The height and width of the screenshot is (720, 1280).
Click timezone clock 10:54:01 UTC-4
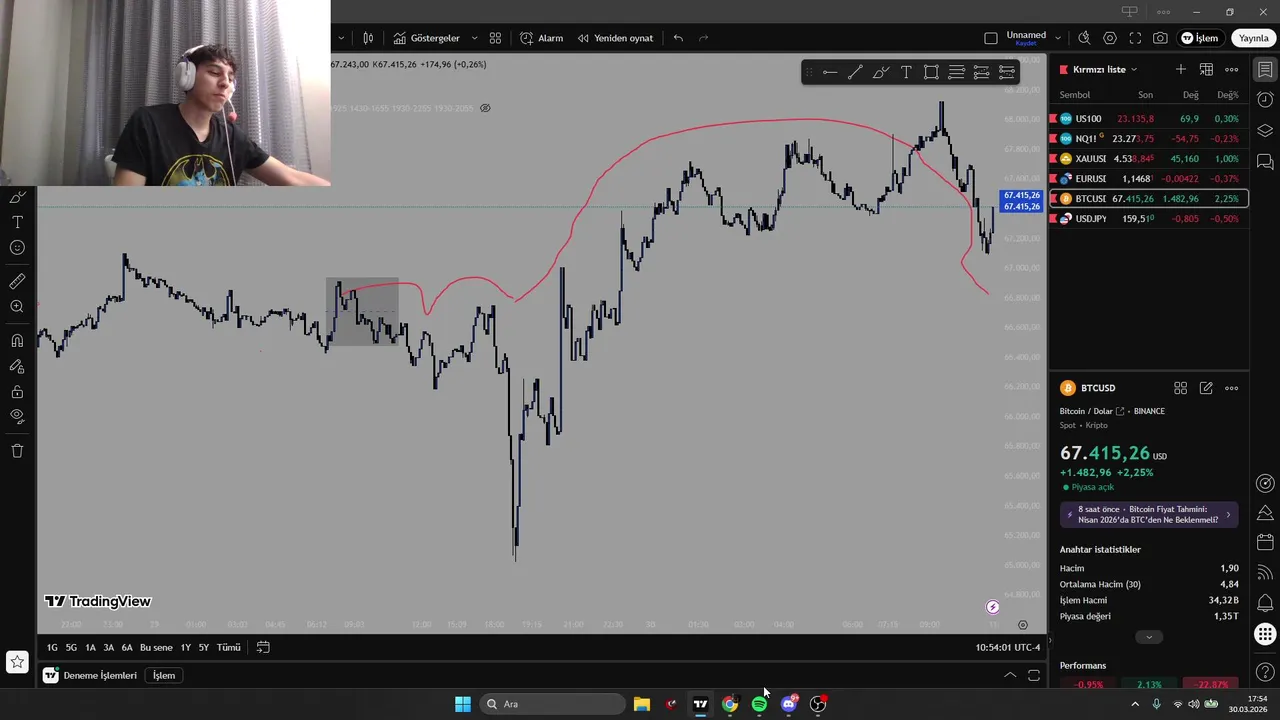(x=1007, y=647)
